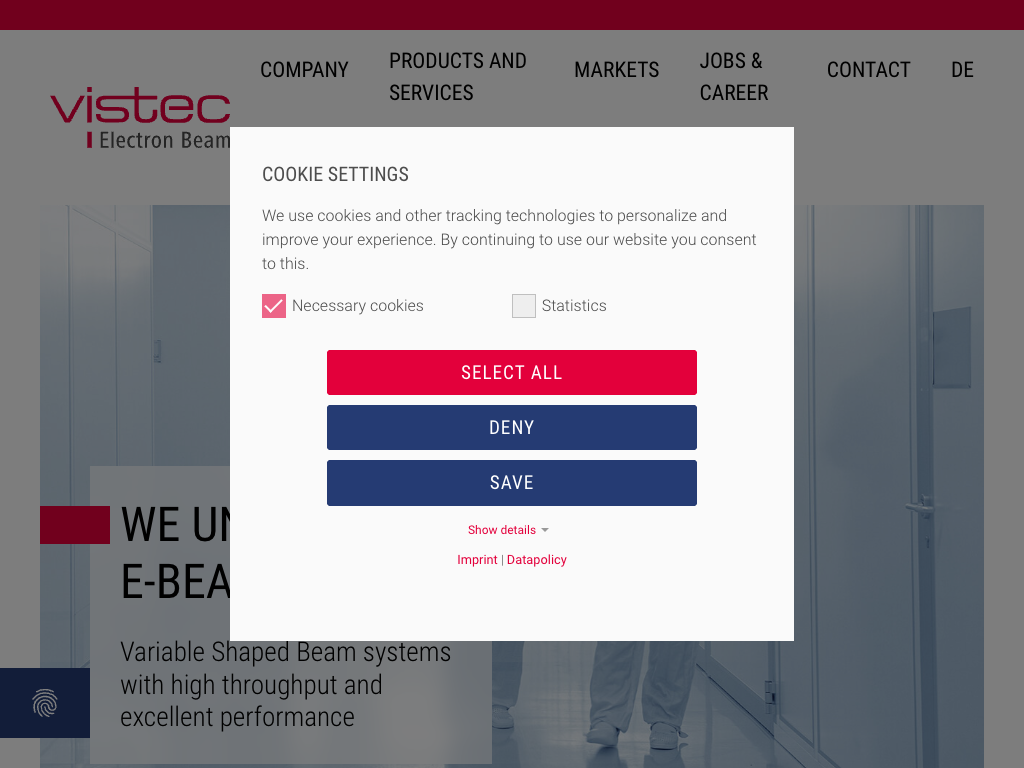
Task: Expand Show details in cookie dialog
Action: pyautogui.click(x=502, y=530)
